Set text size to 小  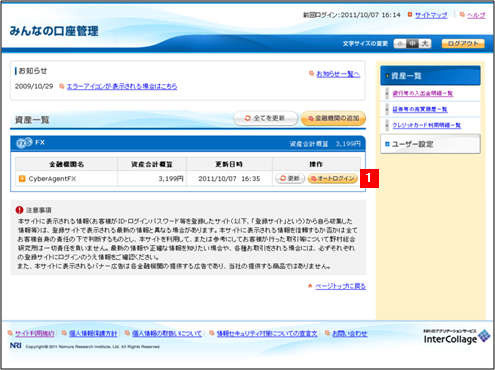[400, 44]
